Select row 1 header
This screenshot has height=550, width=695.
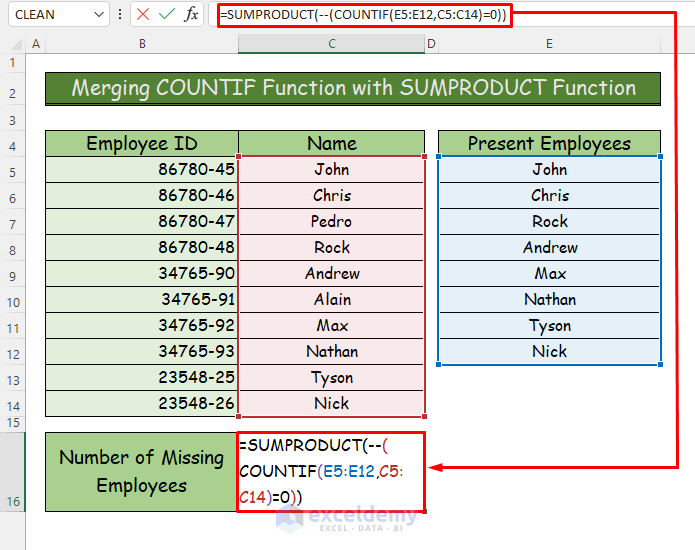[12, 63]
